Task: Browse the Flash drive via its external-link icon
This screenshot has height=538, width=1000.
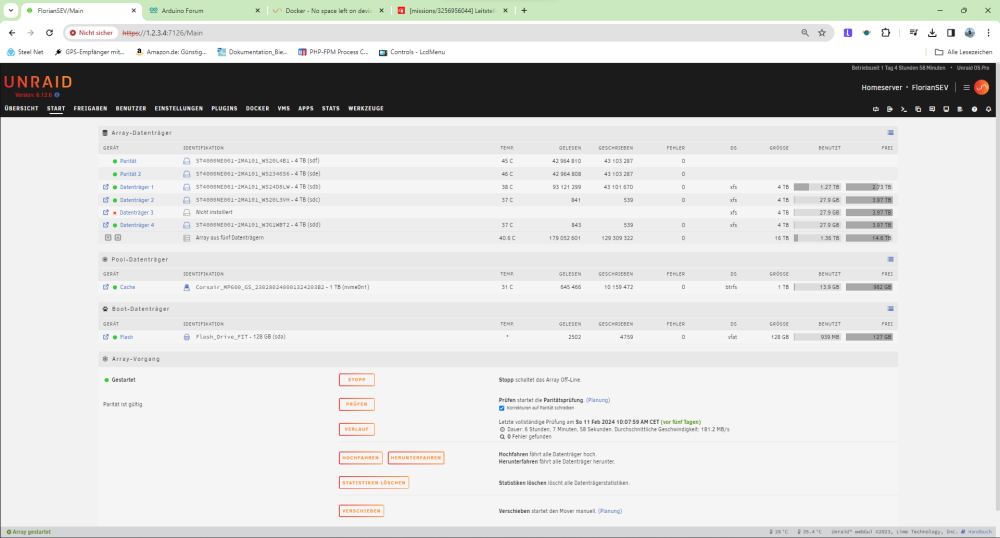Action: [x=106, y=337]
